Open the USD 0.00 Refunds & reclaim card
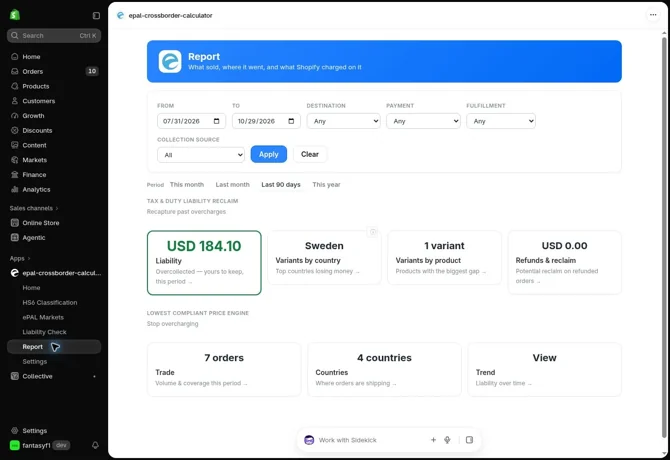The width and height of the screenshot is (670, 460). point(564,262)
